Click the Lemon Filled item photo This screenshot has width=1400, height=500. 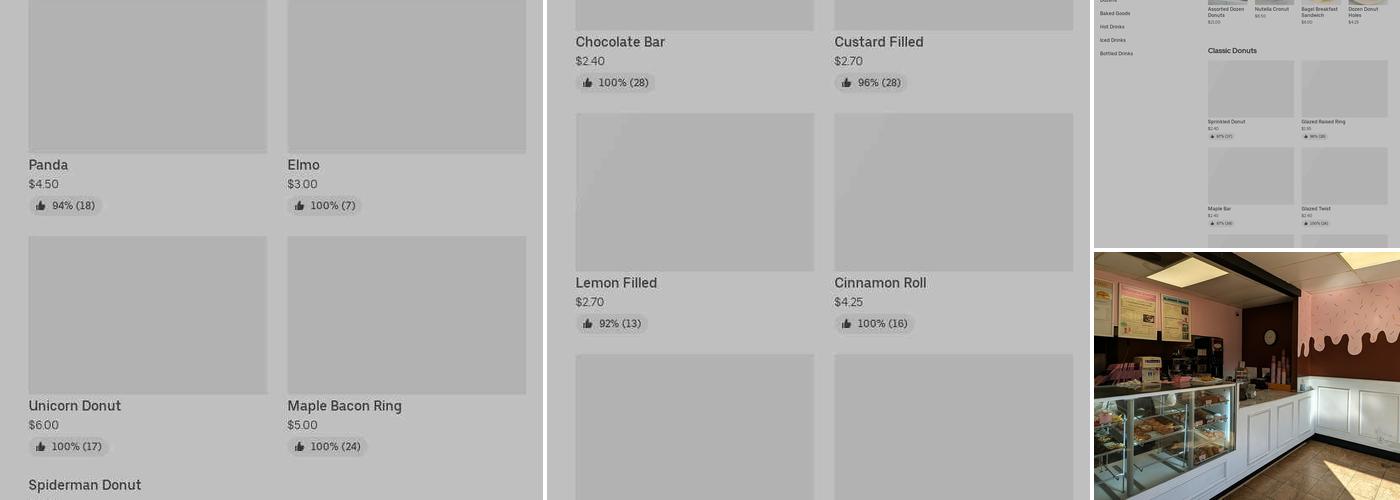[694, 192]
